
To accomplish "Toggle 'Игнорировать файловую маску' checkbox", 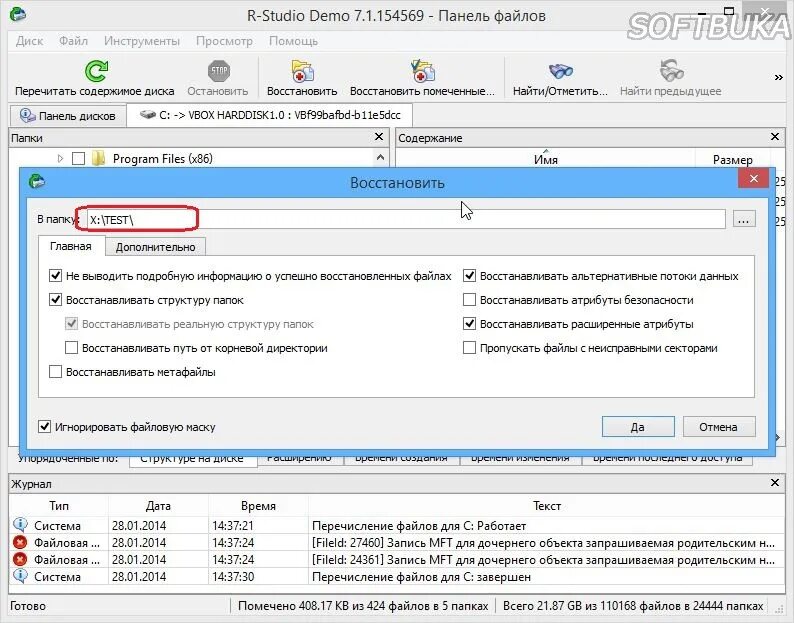I will [45, 426].
